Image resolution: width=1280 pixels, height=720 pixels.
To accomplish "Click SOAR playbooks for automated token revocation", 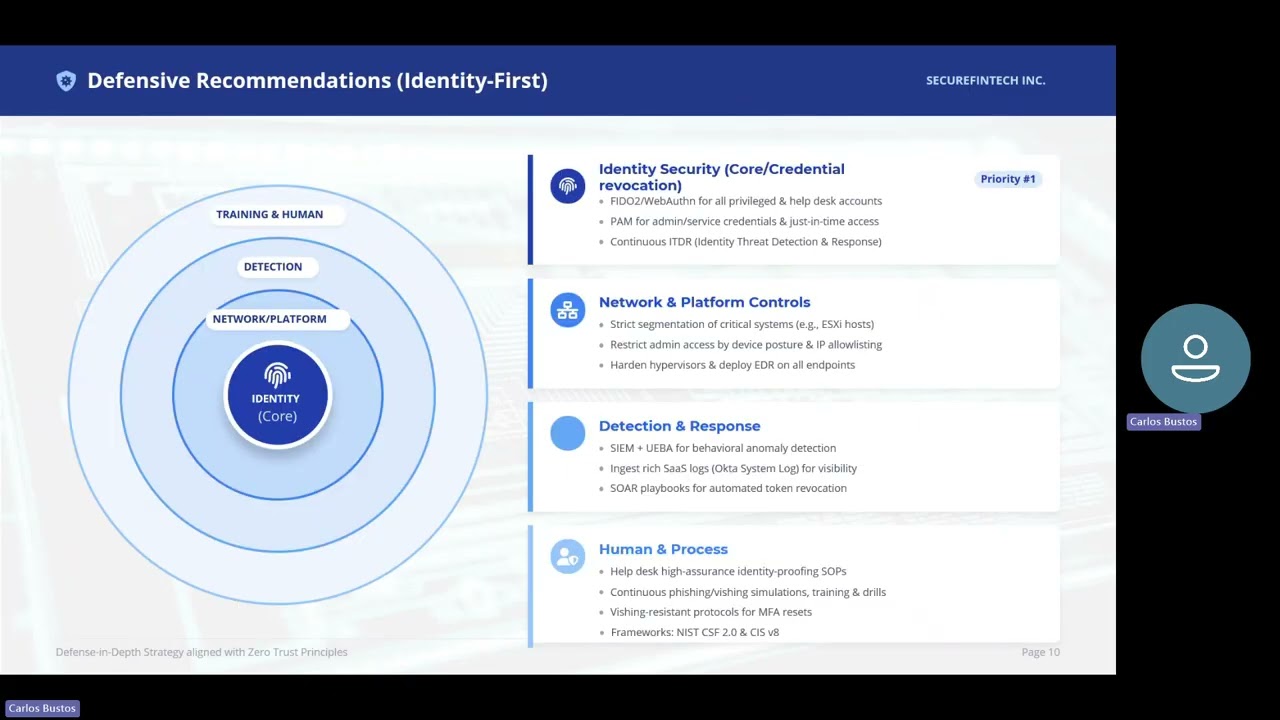I will point(728,488).
